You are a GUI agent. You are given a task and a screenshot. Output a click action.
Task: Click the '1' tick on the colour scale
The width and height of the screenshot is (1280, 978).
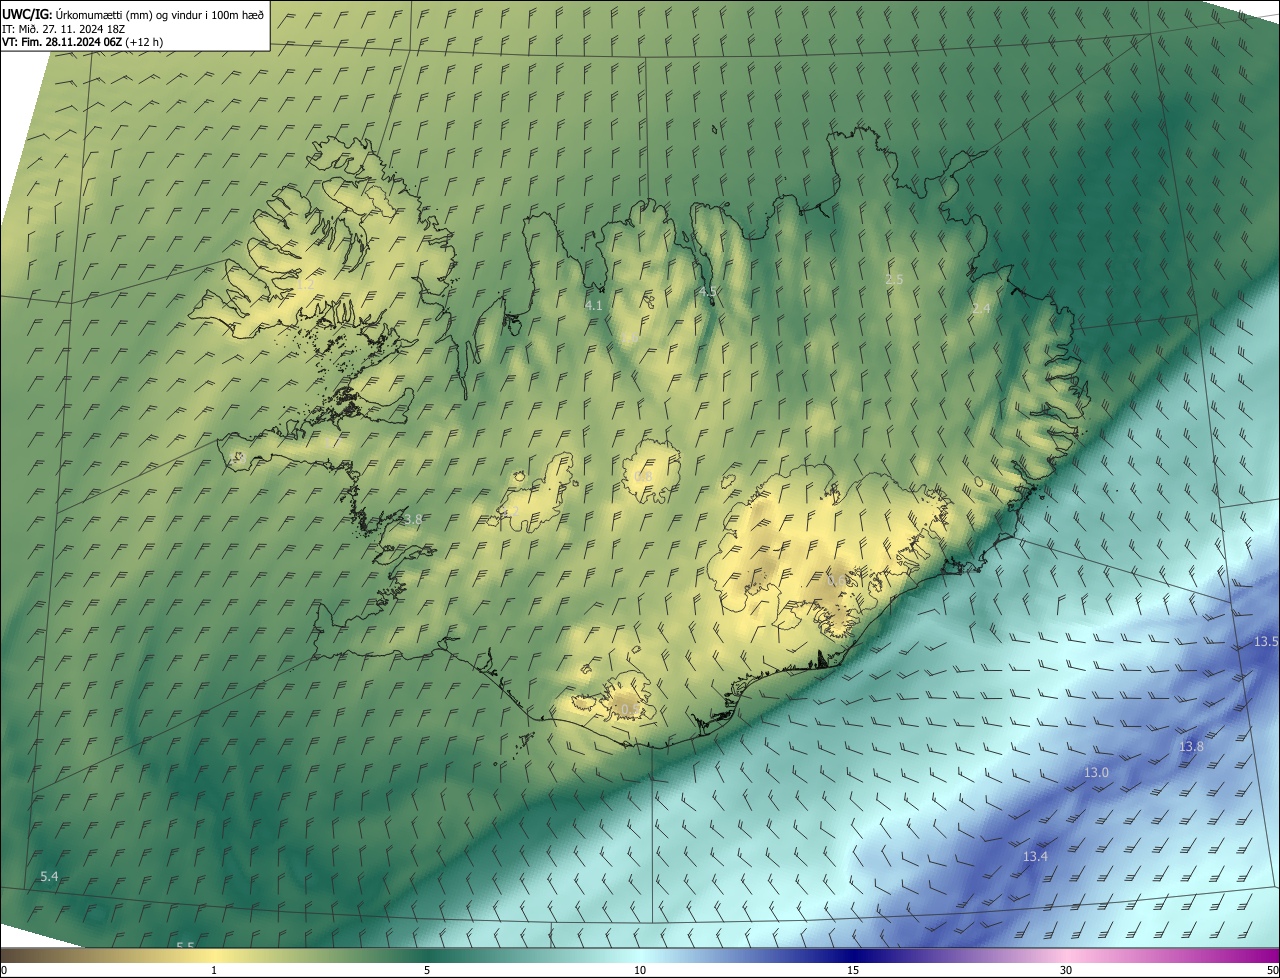(x=214, y=970)
